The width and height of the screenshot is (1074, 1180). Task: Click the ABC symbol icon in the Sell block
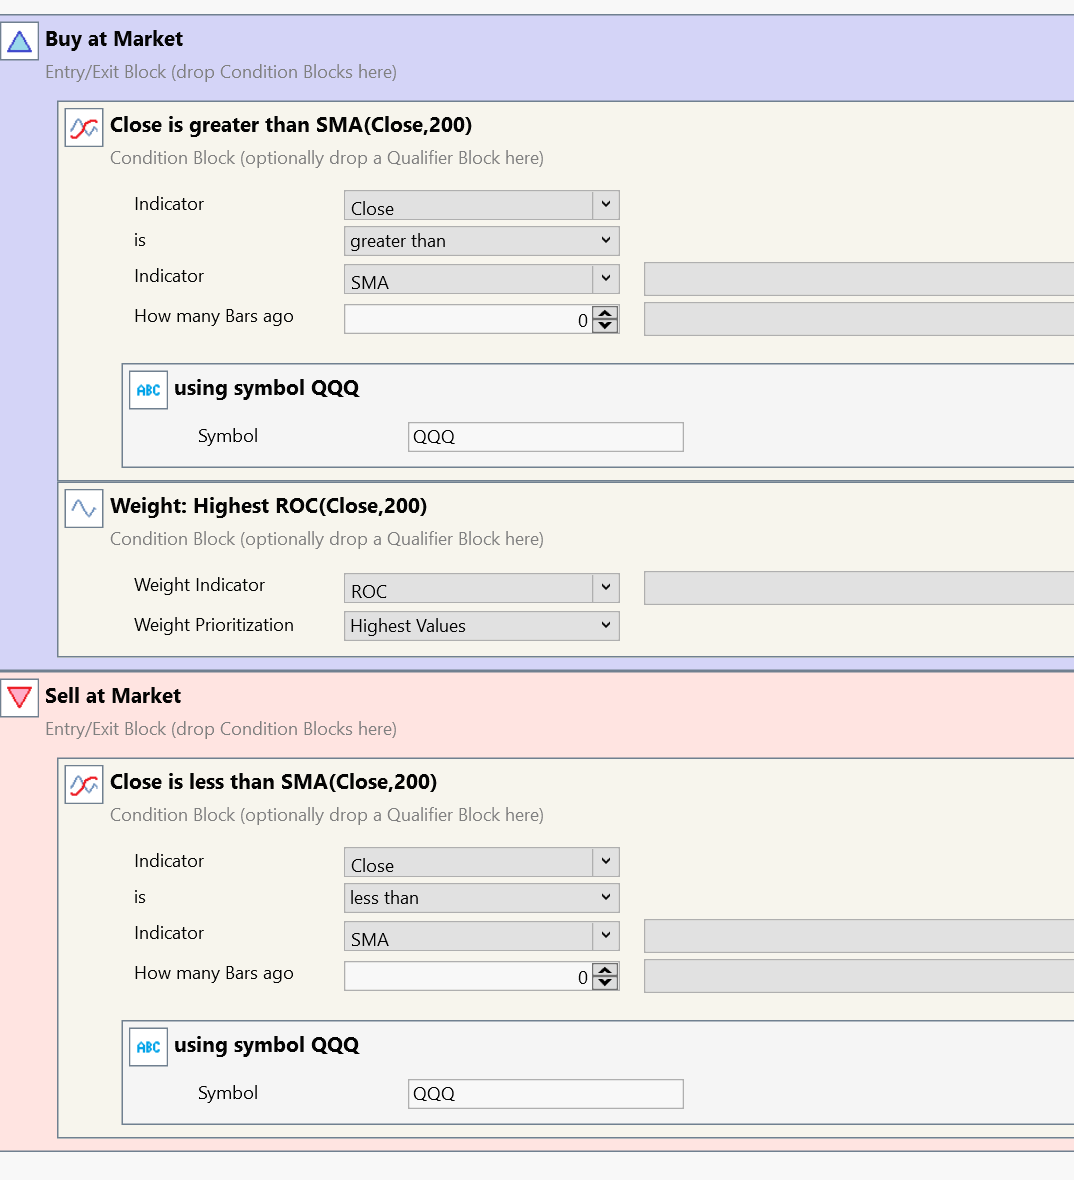pos(148,1047)
